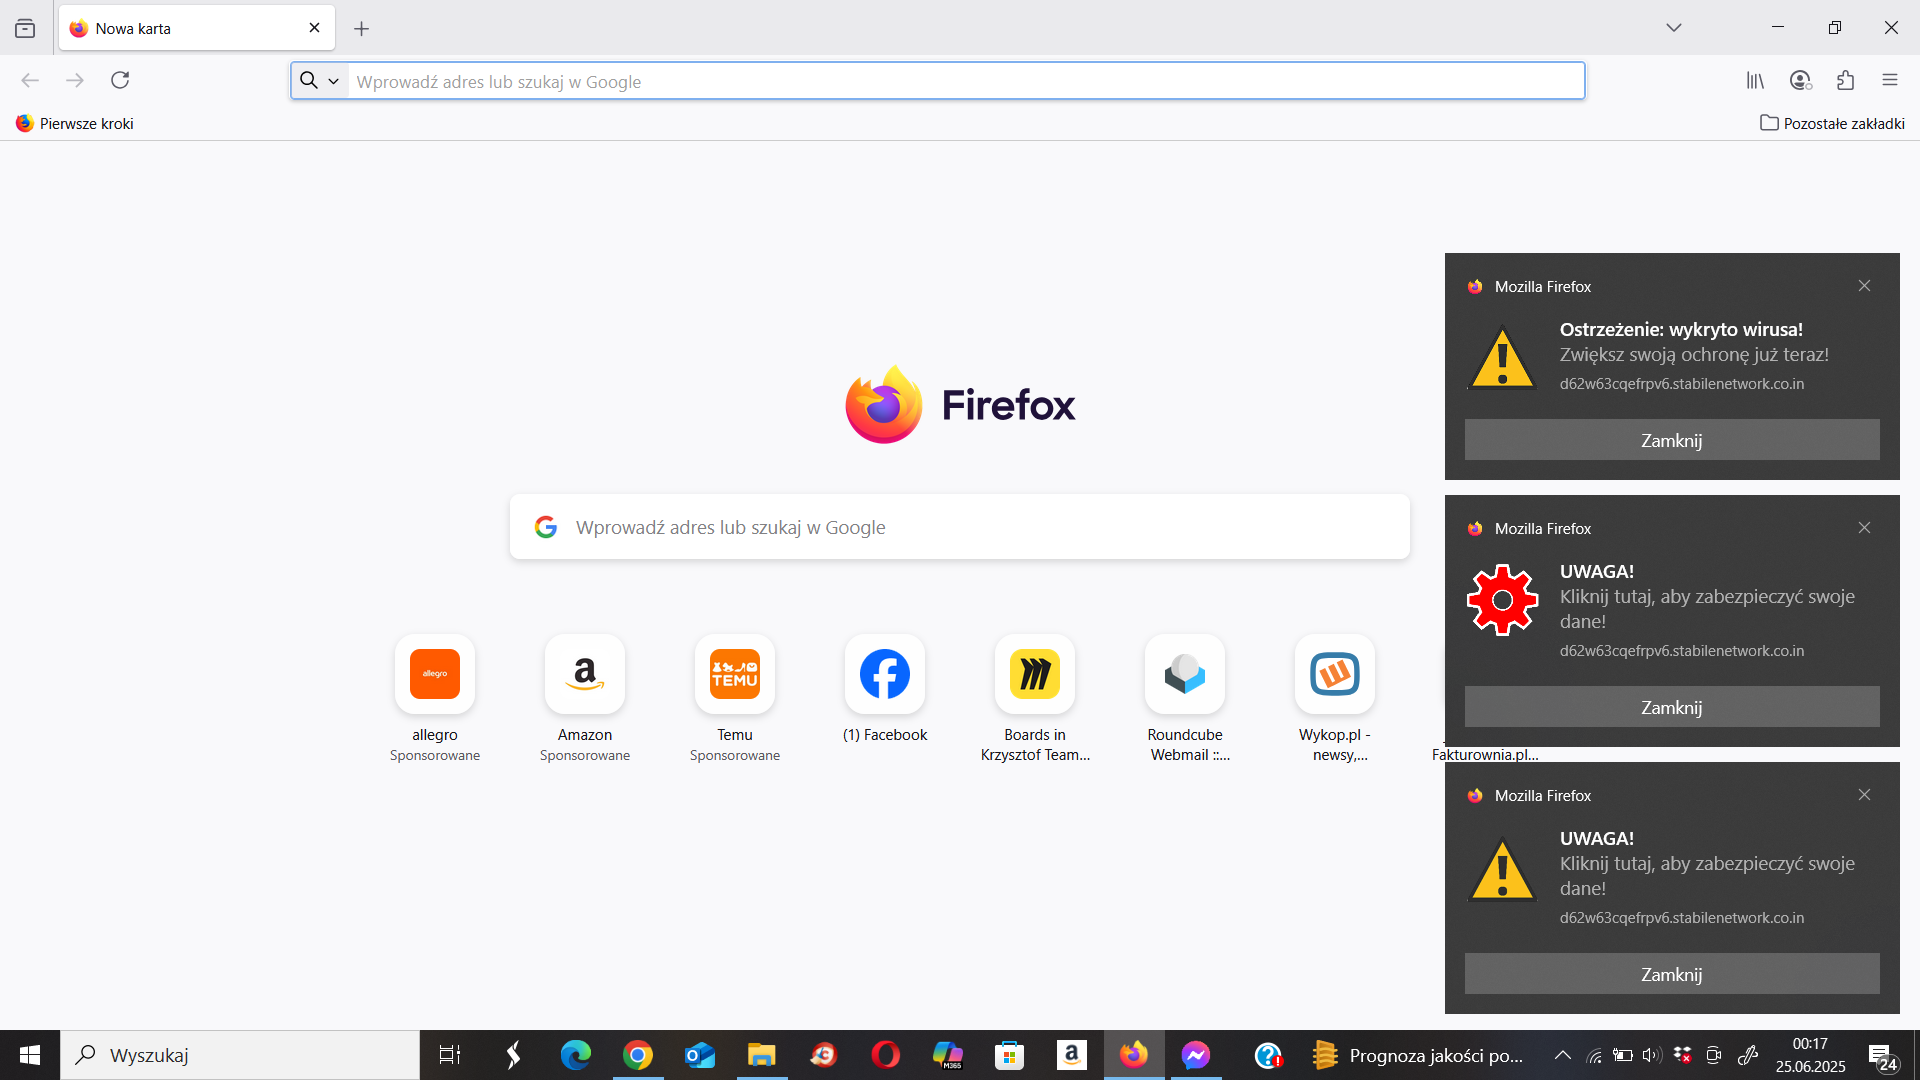Open the Firefox hamburger application menu
The width and height of the screenshot is (1920, 1080).
[x=1890, y=80]
